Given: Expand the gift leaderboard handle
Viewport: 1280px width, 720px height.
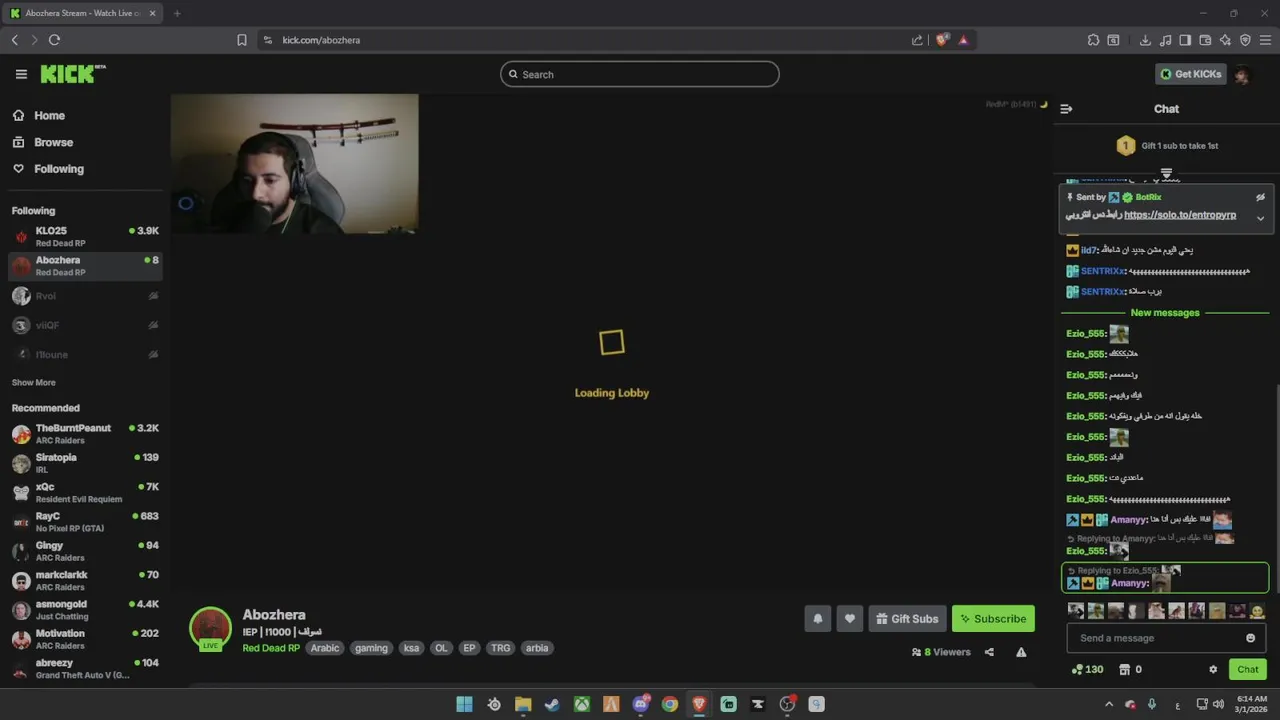Looking at the screenshot, I should (1166, 174).
